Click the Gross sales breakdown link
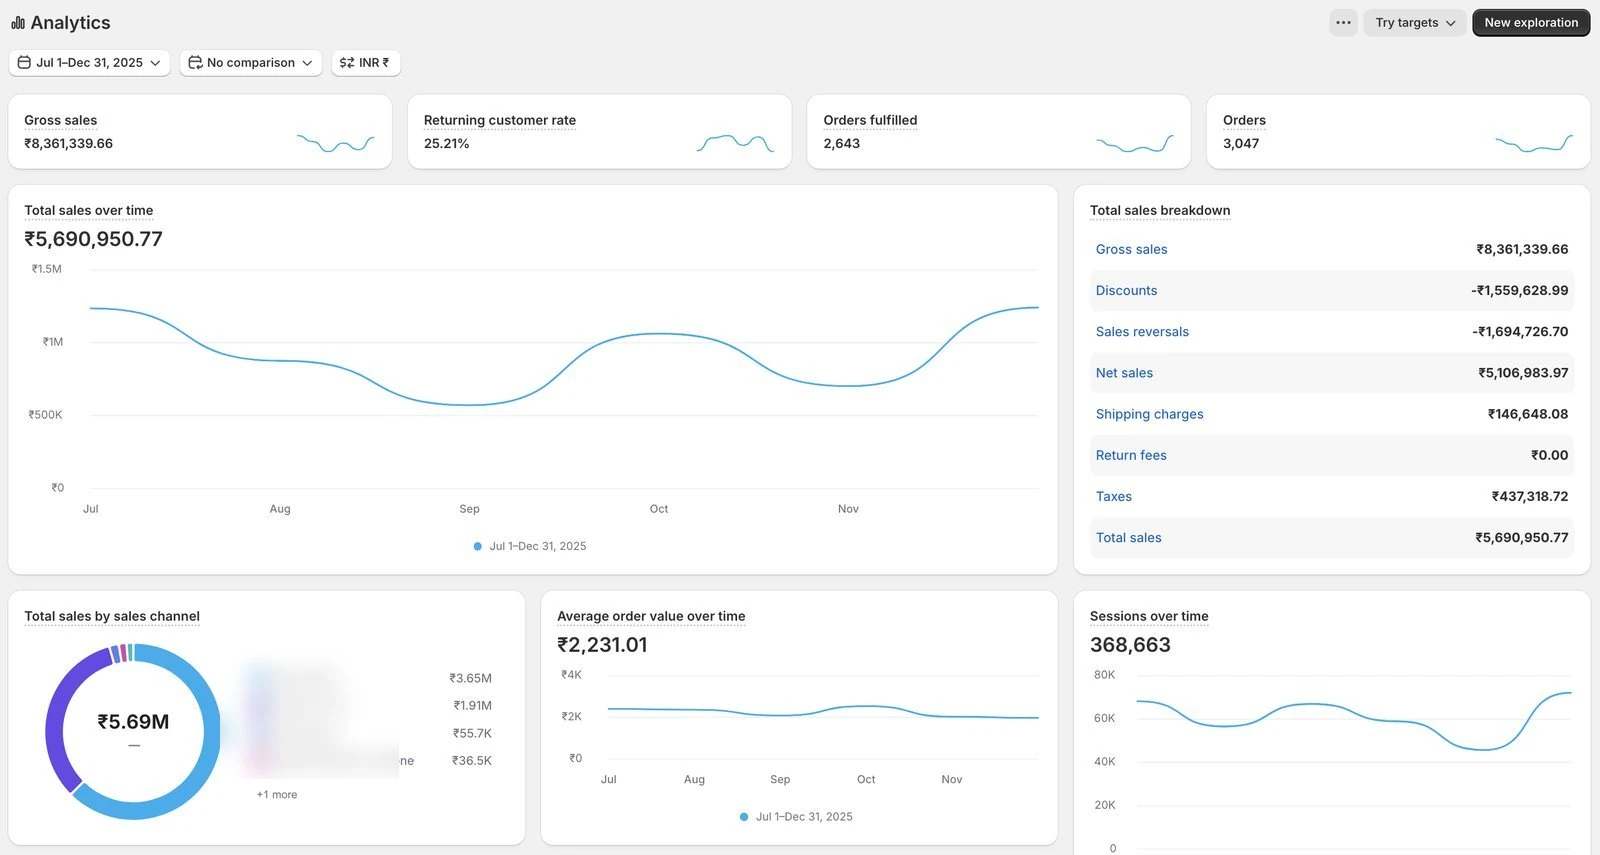The image size is (1600, 855). 1131,249
